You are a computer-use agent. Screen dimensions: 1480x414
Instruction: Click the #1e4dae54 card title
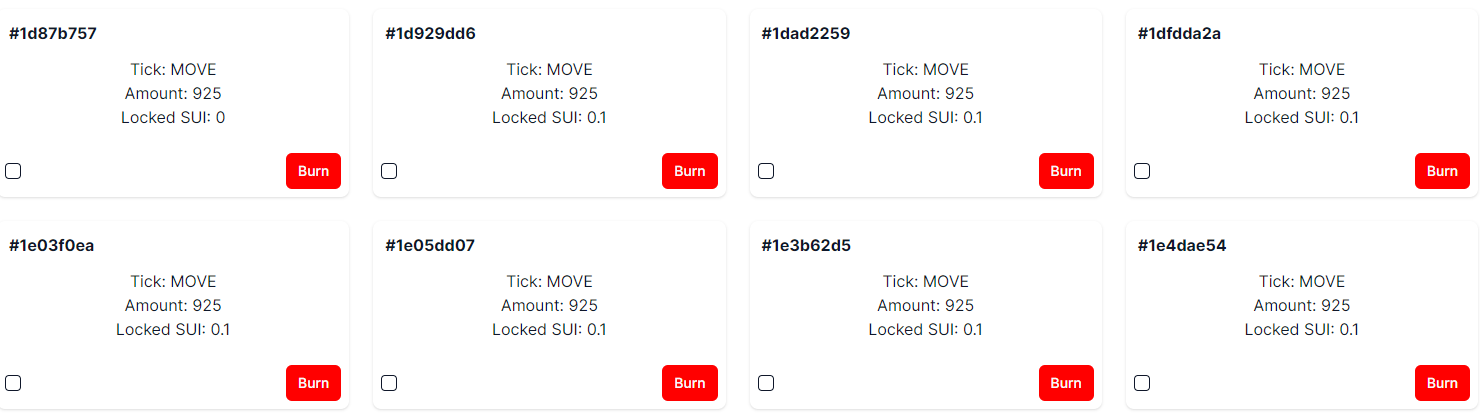tap(1182, 246)
